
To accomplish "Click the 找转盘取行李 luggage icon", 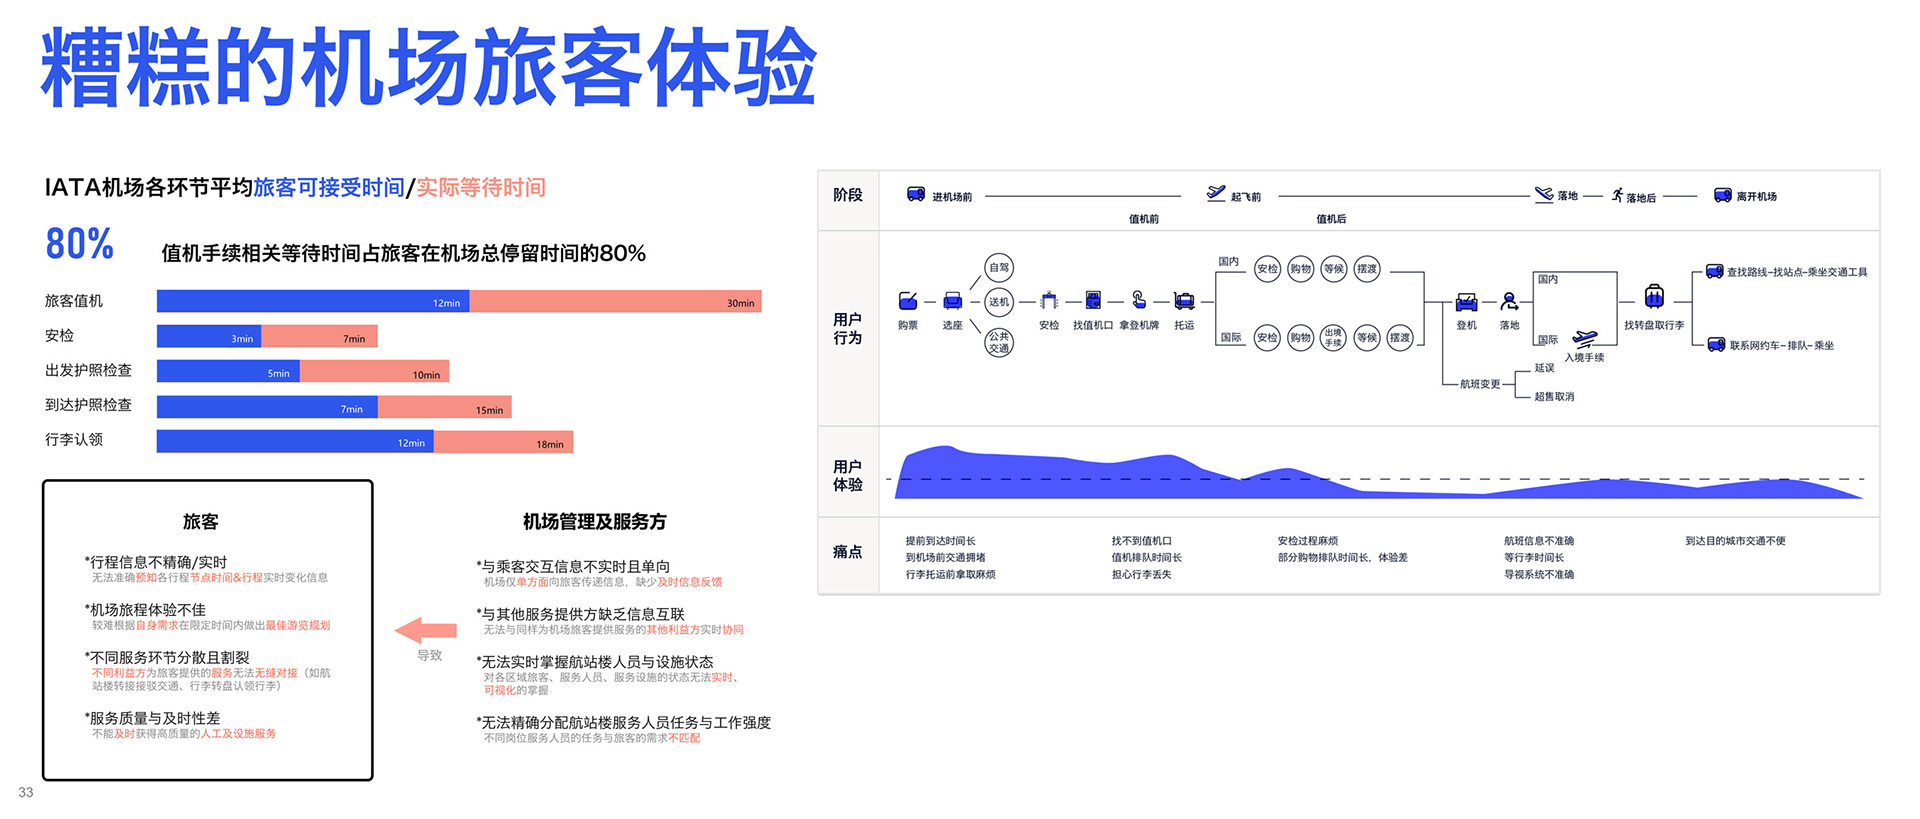I will pos(1654,296).
